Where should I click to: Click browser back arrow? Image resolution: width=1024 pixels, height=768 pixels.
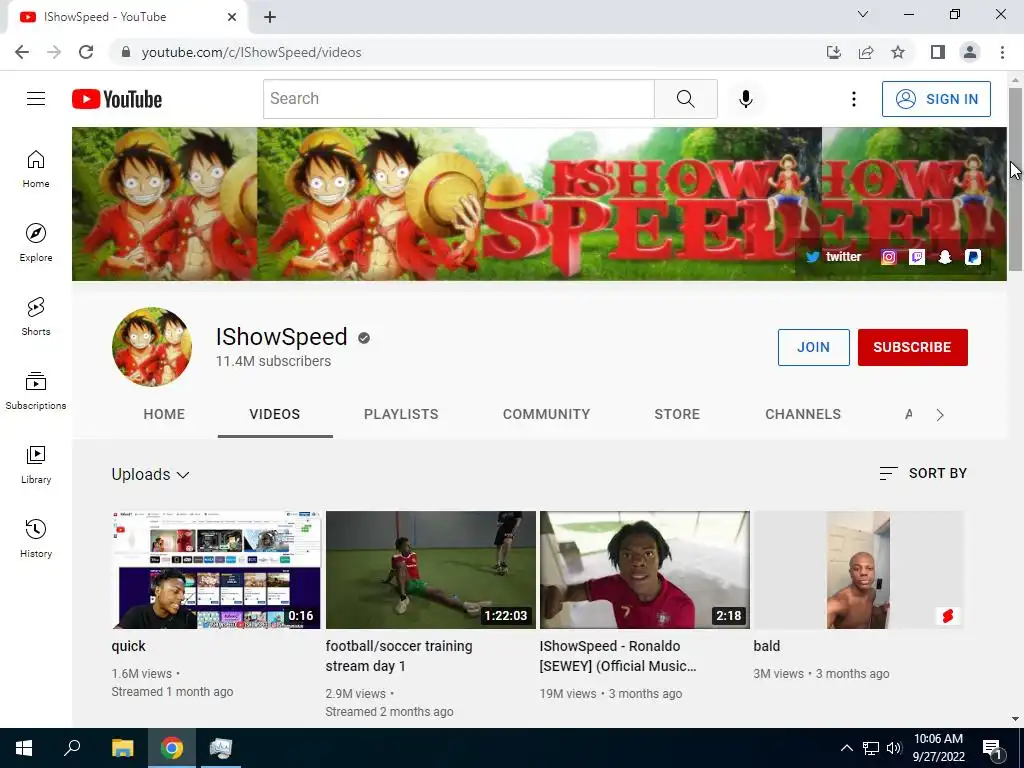22,52
